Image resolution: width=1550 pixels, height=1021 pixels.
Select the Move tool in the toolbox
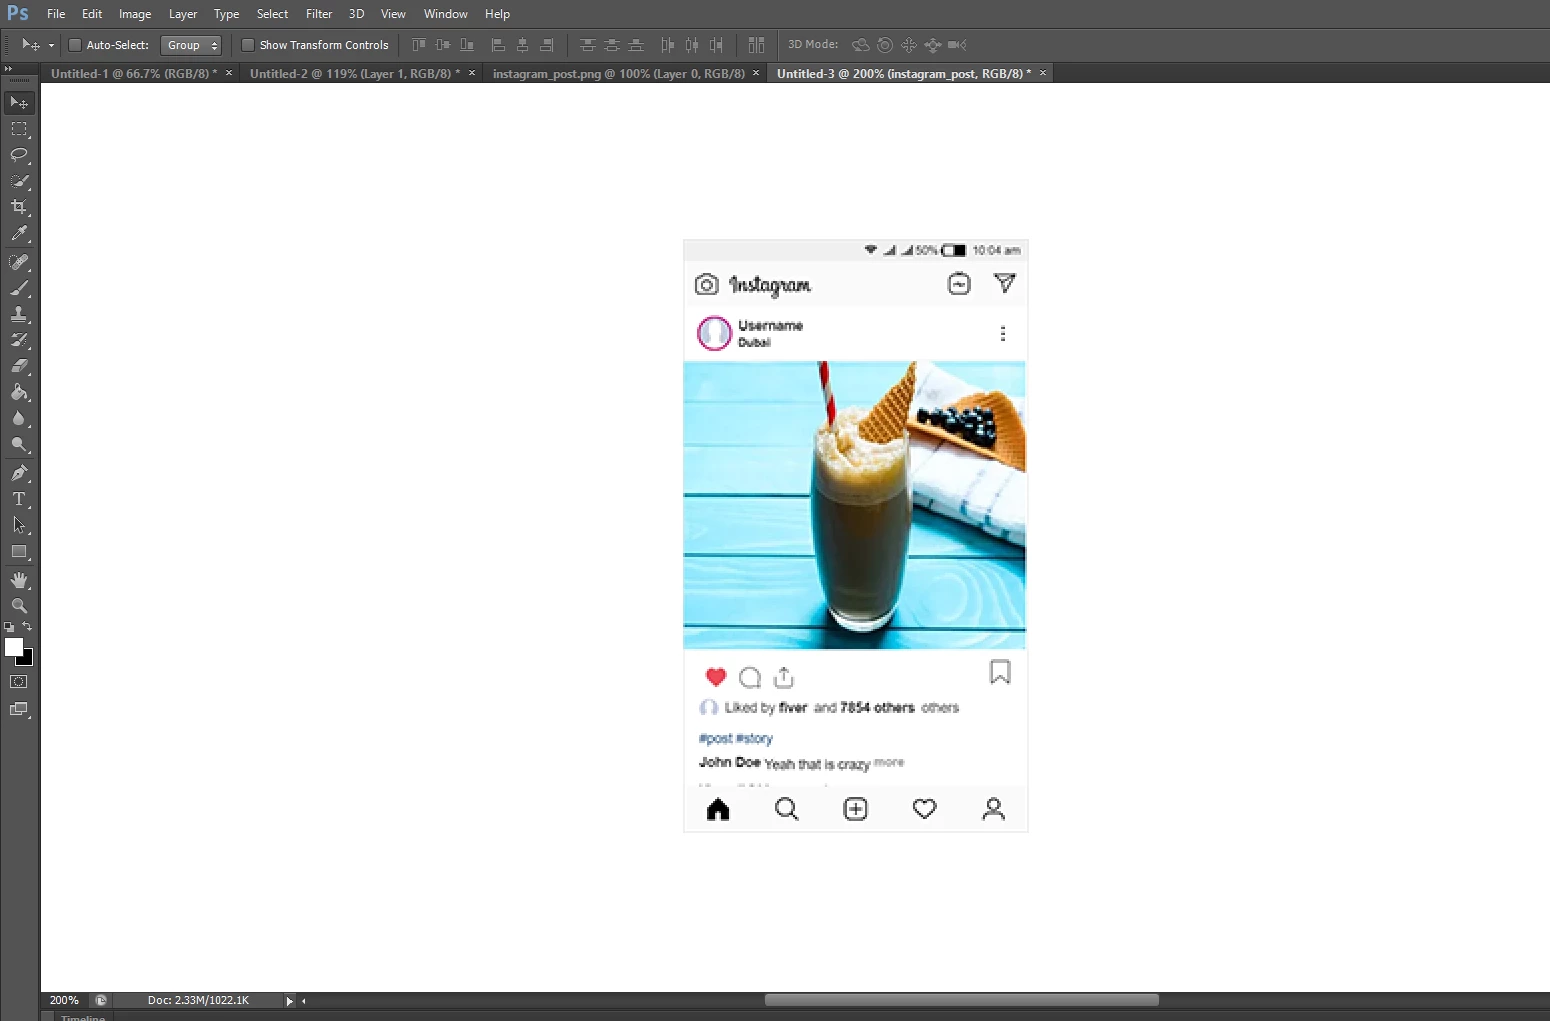(19, 103)
